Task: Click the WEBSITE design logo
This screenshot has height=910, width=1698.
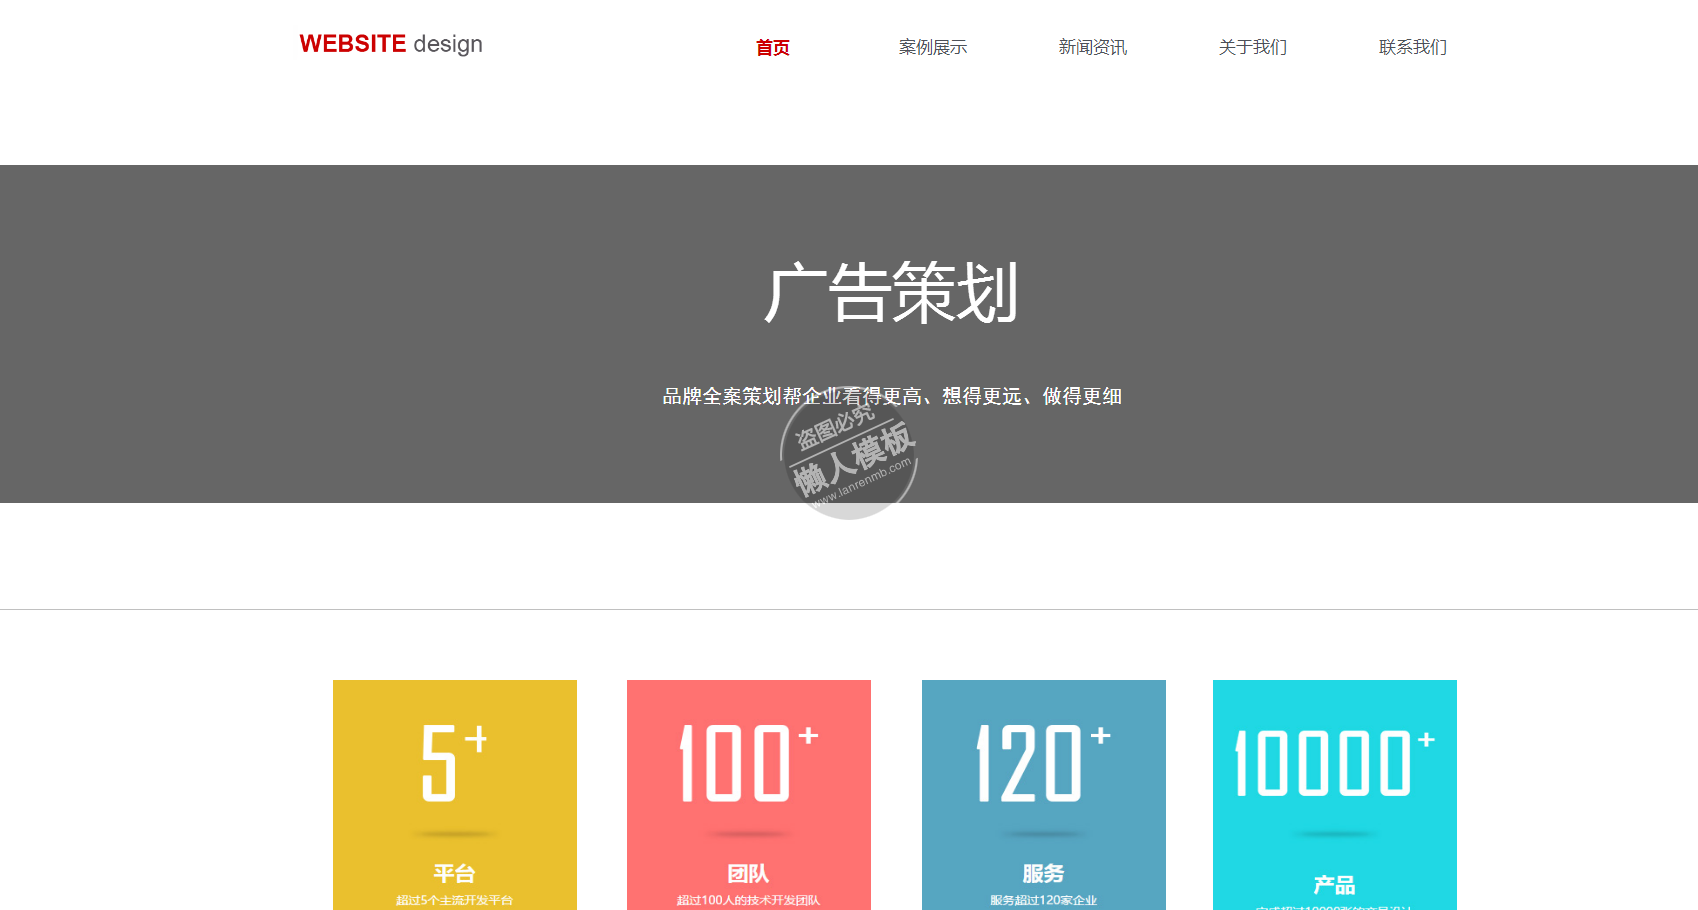Action: tap(391, 44)
